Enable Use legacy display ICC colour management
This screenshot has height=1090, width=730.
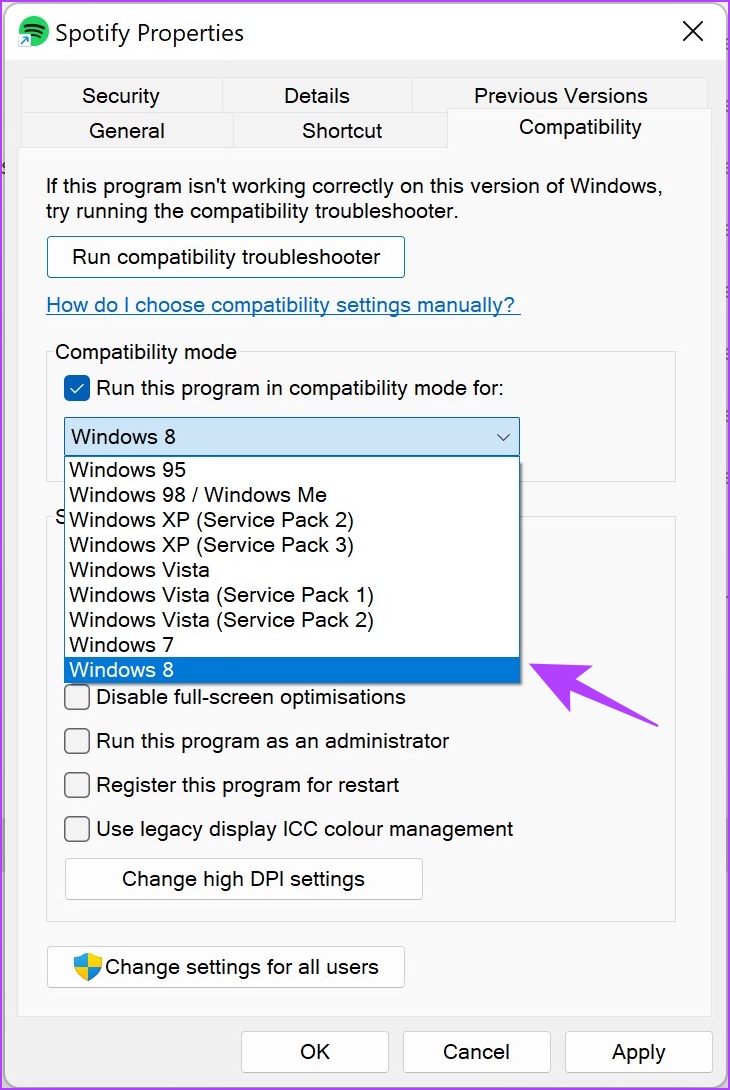77,829
